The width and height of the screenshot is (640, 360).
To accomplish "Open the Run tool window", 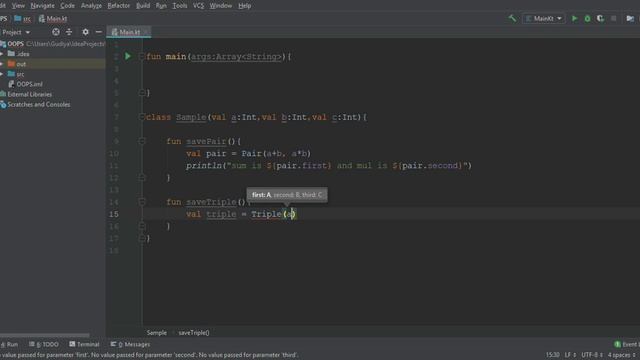I will pos(9,344).
